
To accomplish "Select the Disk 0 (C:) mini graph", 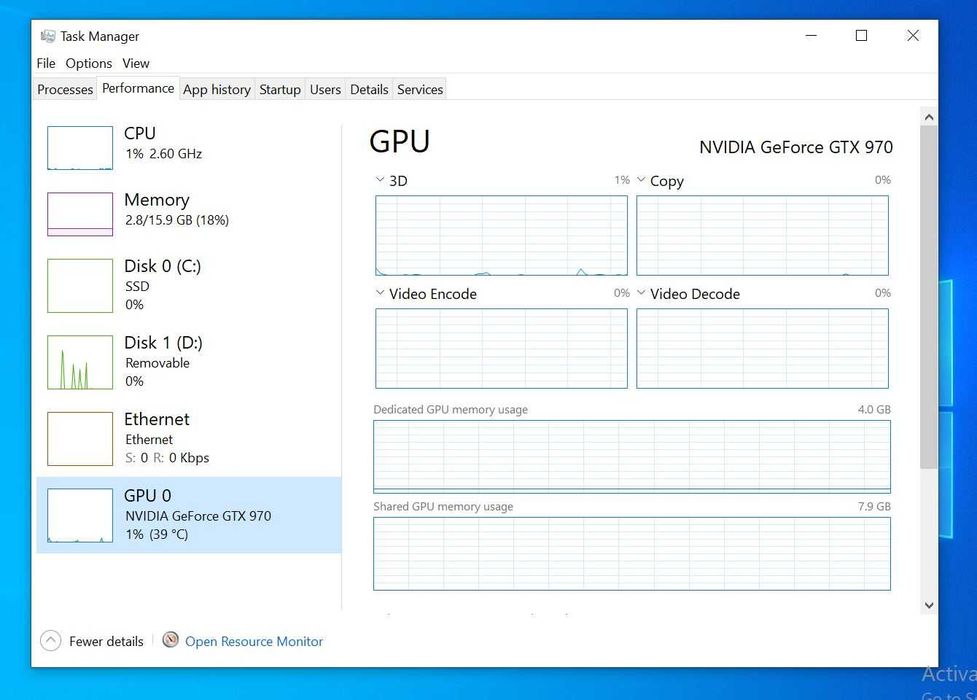I will pos(80,285).
